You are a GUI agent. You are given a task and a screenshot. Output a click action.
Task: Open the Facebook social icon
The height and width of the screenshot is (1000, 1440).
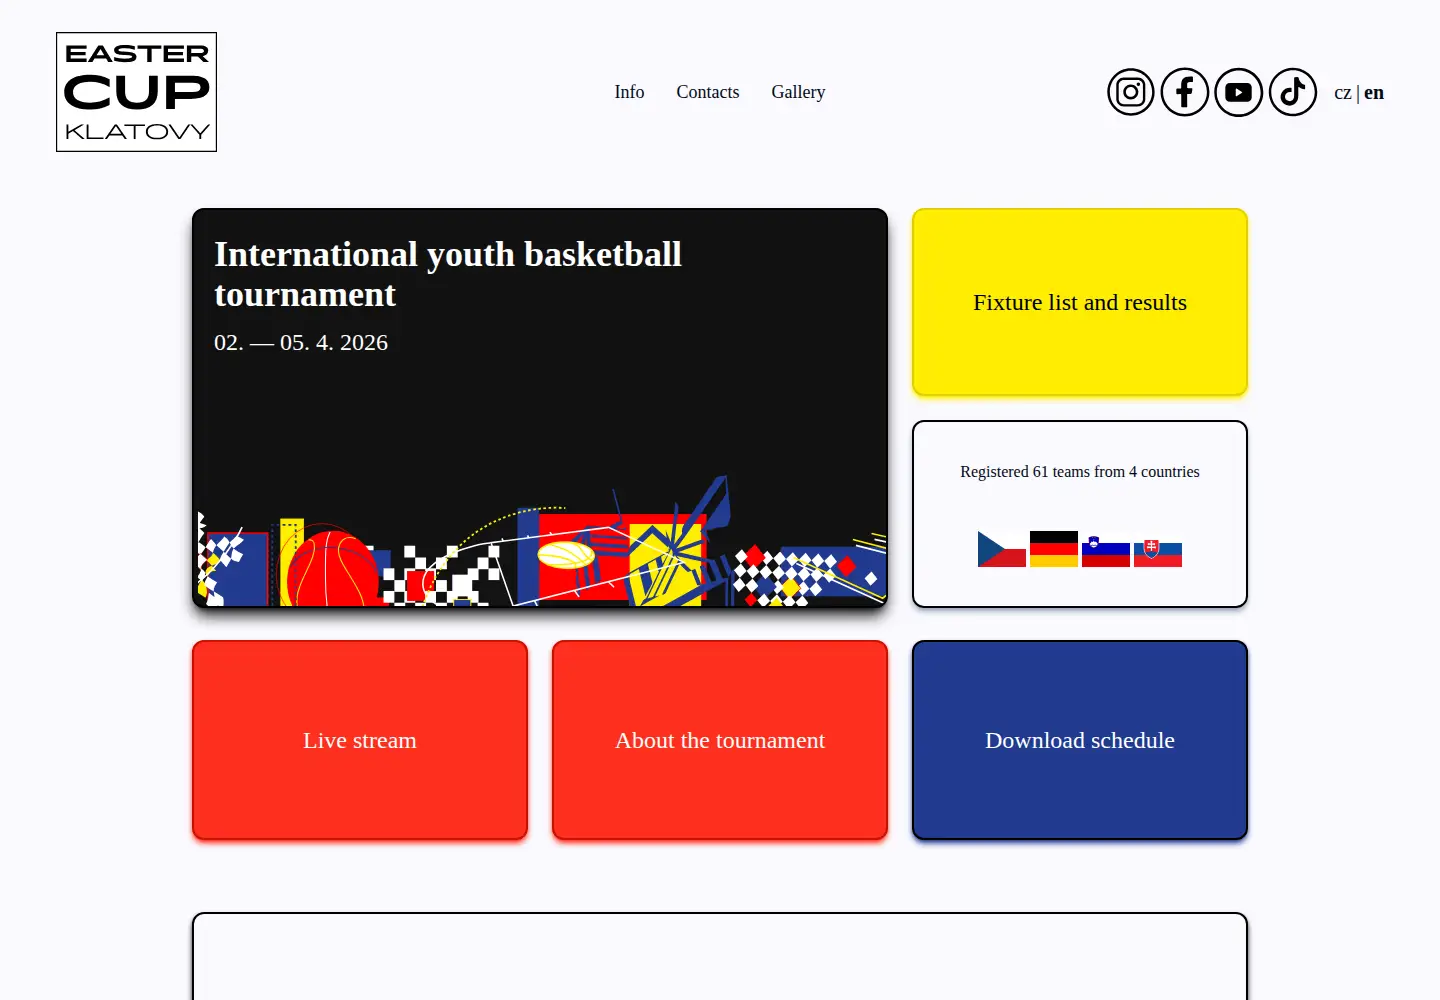[x=1185, y=92]
